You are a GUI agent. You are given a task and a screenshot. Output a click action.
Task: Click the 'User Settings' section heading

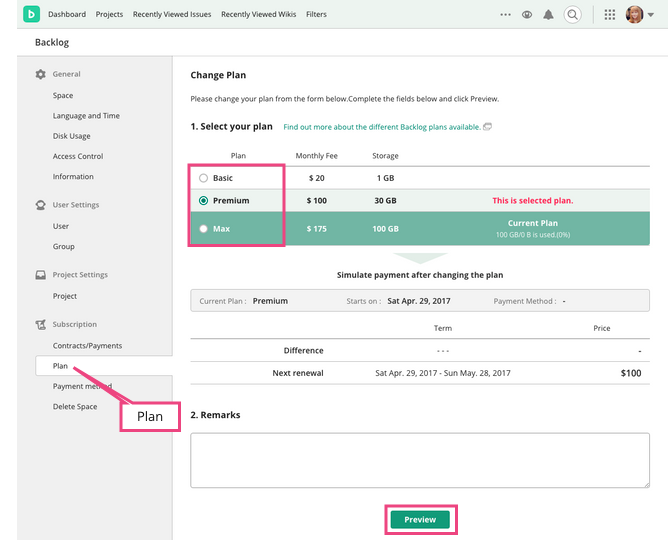[x=76, y=205]
